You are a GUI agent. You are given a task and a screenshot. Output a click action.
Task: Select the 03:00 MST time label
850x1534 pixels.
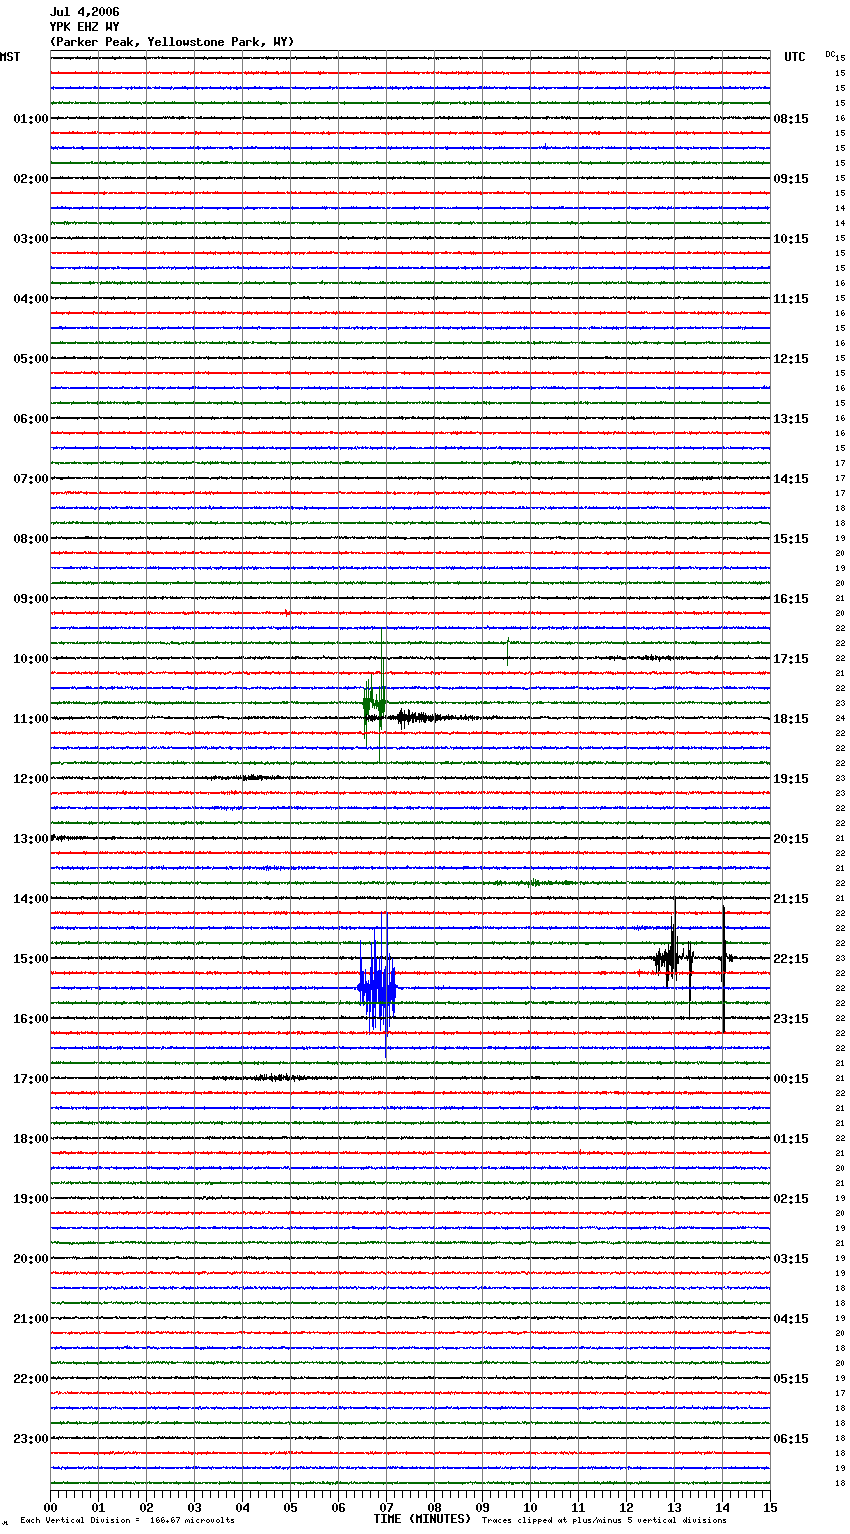click(31, 239)
